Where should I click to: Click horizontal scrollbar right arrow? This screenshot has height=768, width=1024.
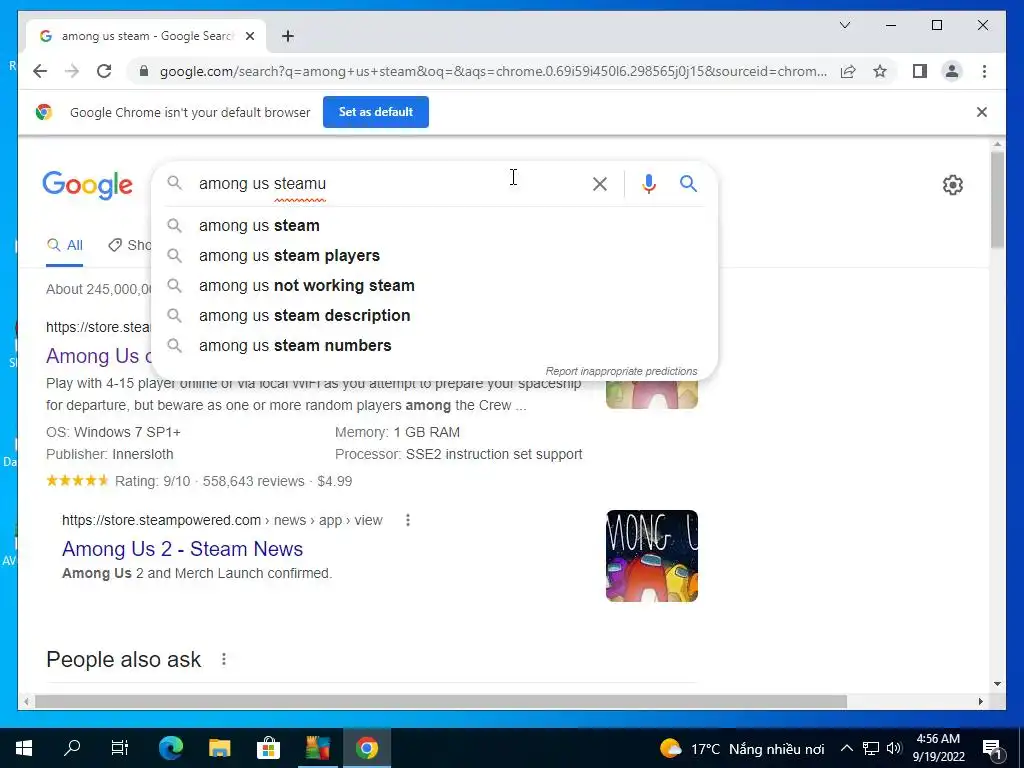(x=980, y=701)
